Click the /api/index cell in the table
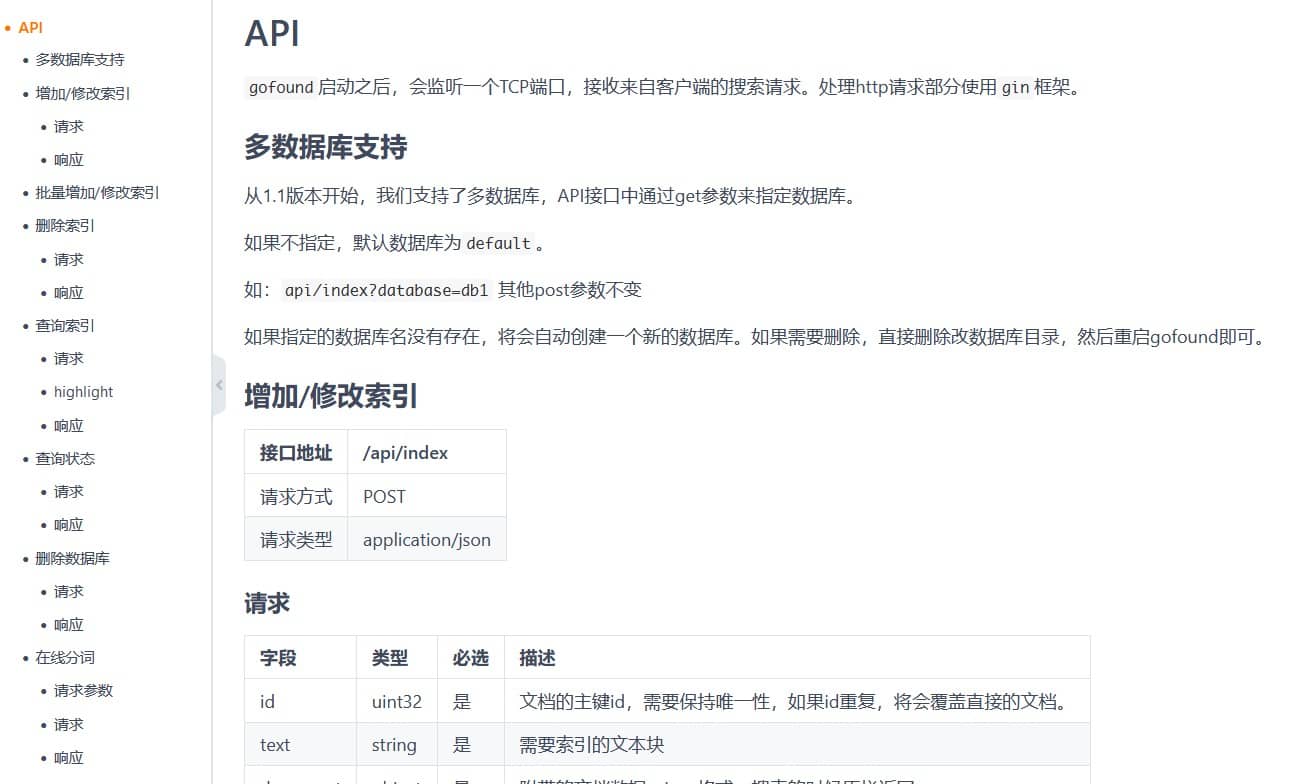The height and width of the screenshot is (784, 1289). 405,453
